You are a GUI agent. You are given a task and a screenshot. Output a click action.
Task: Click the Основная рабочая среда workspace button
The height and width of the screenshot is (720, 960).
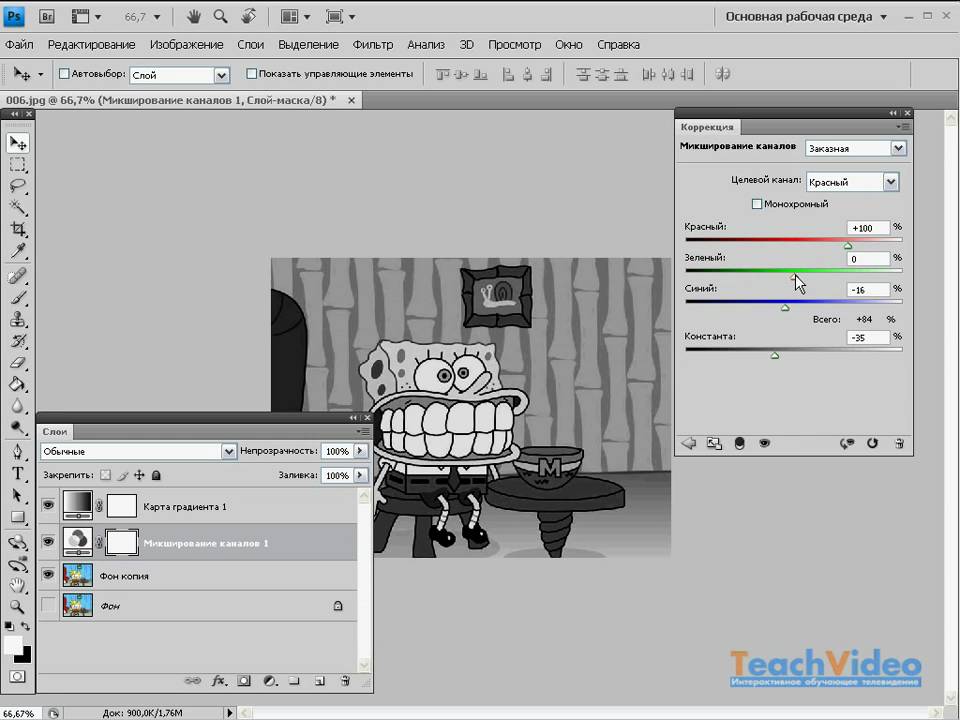(798, 17)
